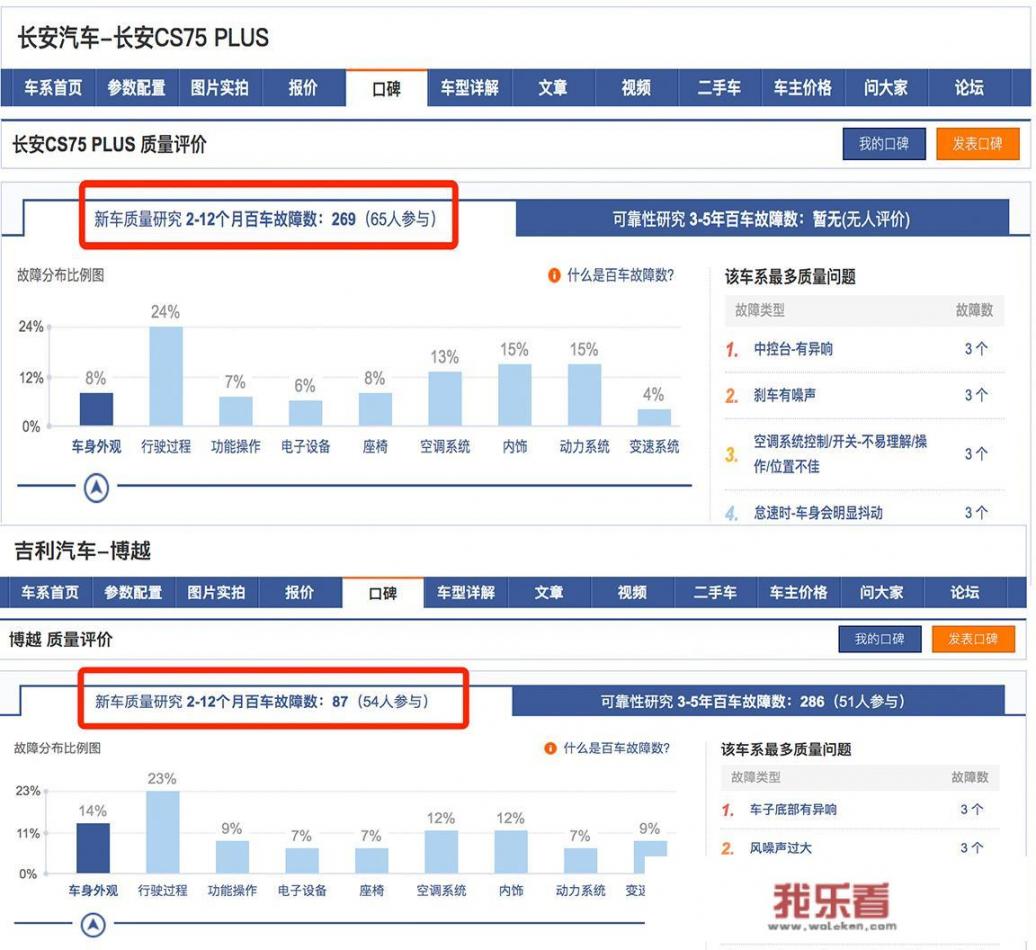1036x950 pixels.
Task: Select 功能操作 category label in 博越 chart
Action: (233, 891)
